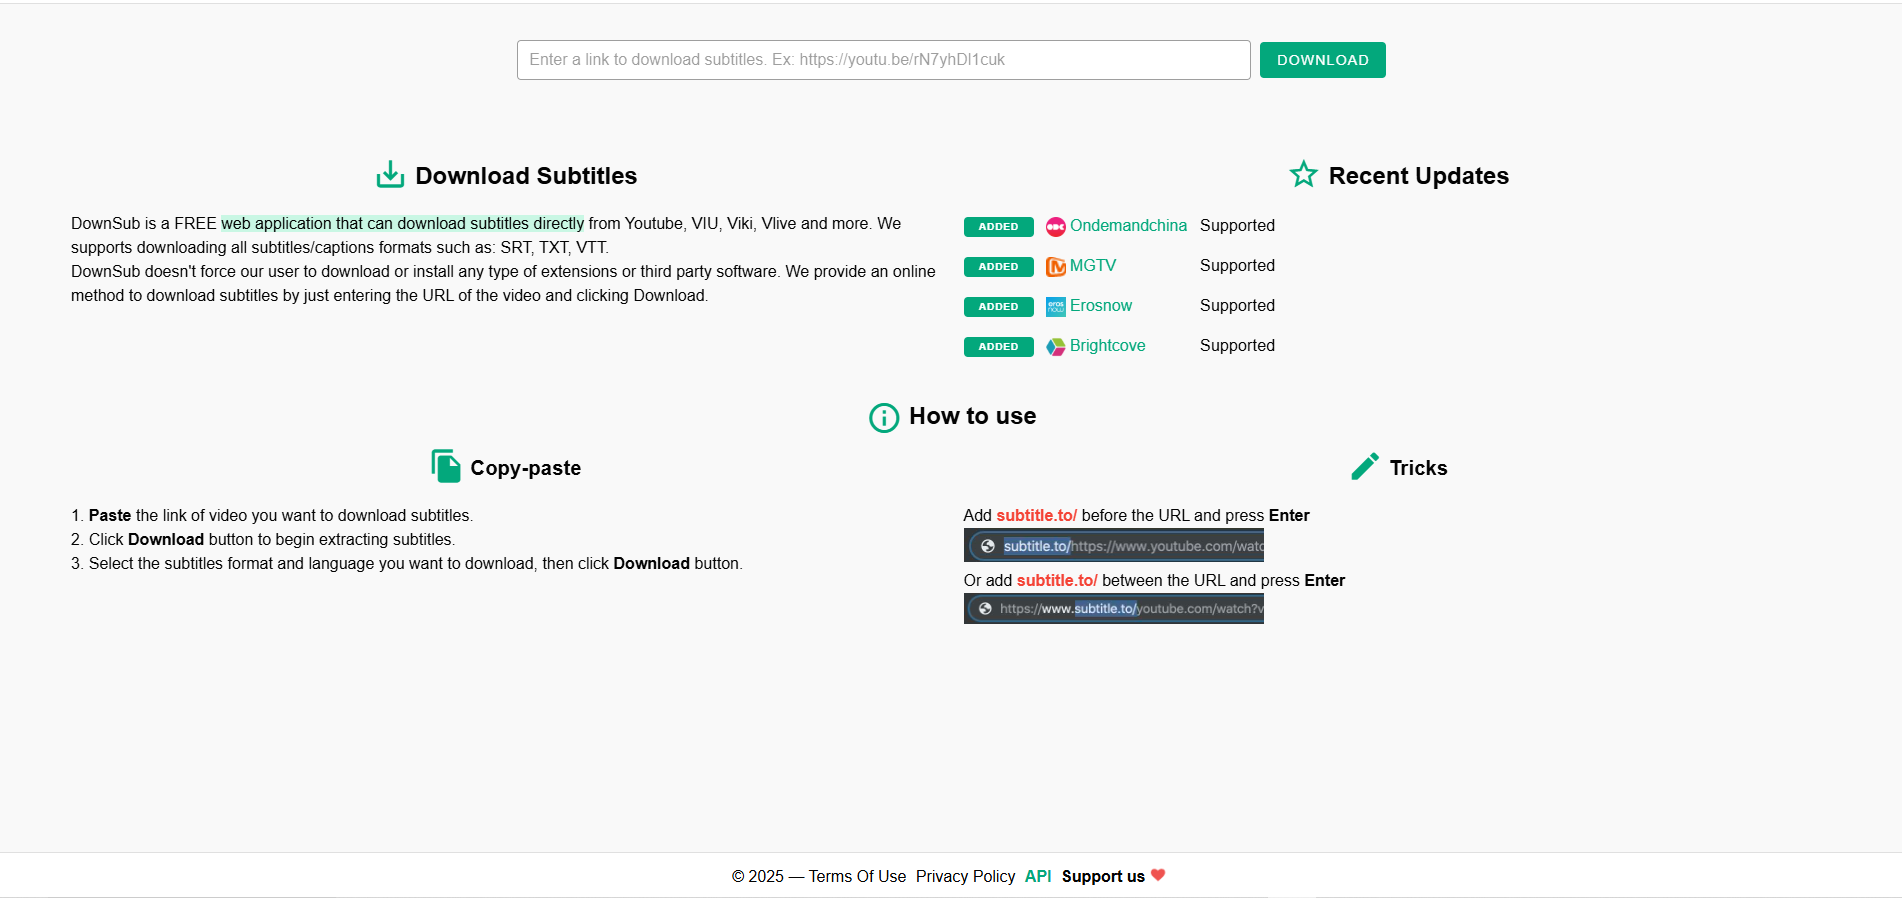Viewport: 1902px width, 898px height.
Task: Click the subtitle.to/ before-URL example image
Action: [x=1114, y=545]
